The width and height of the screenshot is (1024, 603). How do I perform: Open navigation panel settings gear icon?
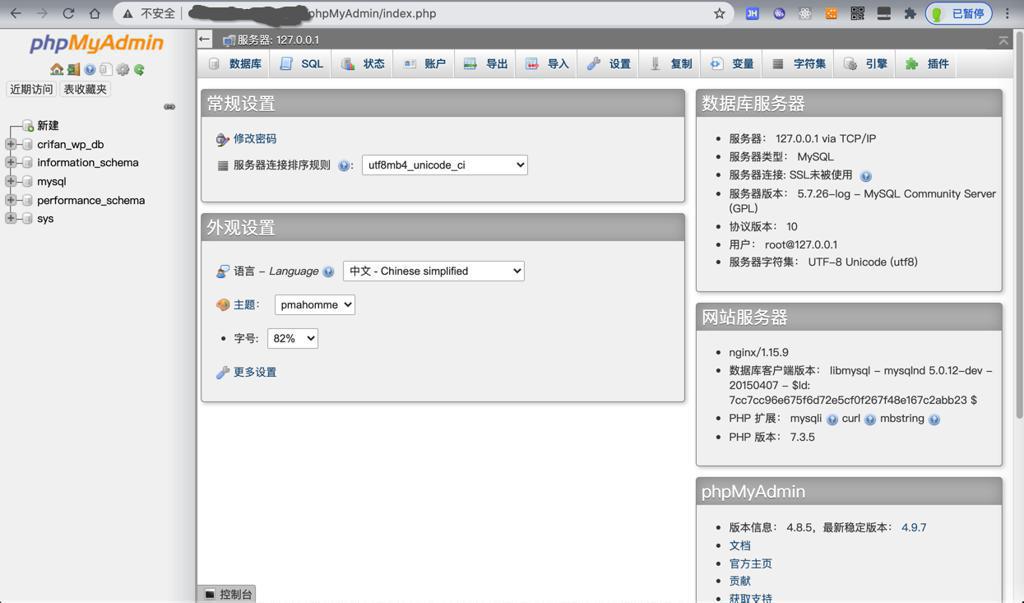point(122,69)
